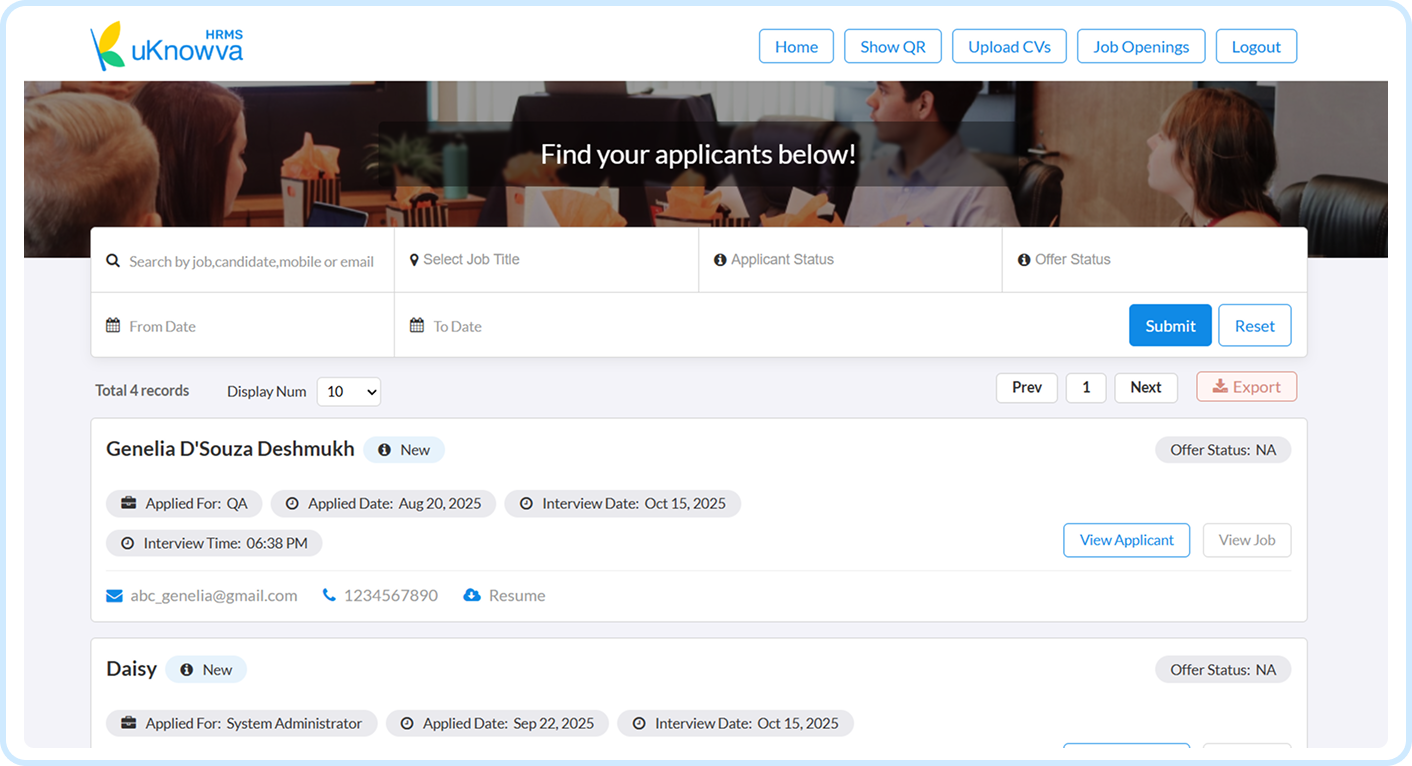
Task: Click the clock icon beside Applied Date: Aug 20, 2025
Action: [292, 504]
